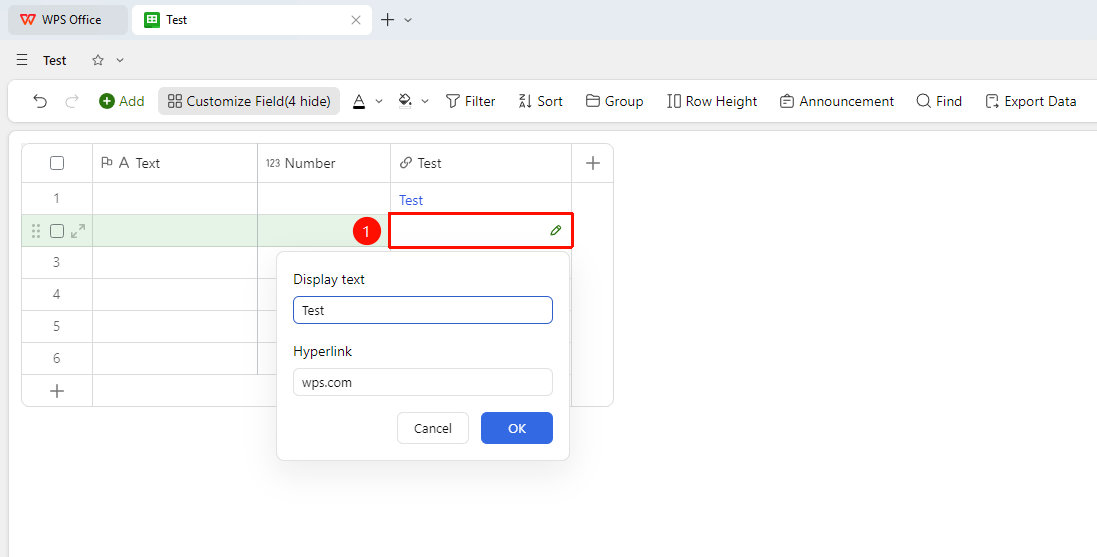This screenshot has width=1097, height=557.
Task: Star the Test document as favorite
Action: [98, 60]
